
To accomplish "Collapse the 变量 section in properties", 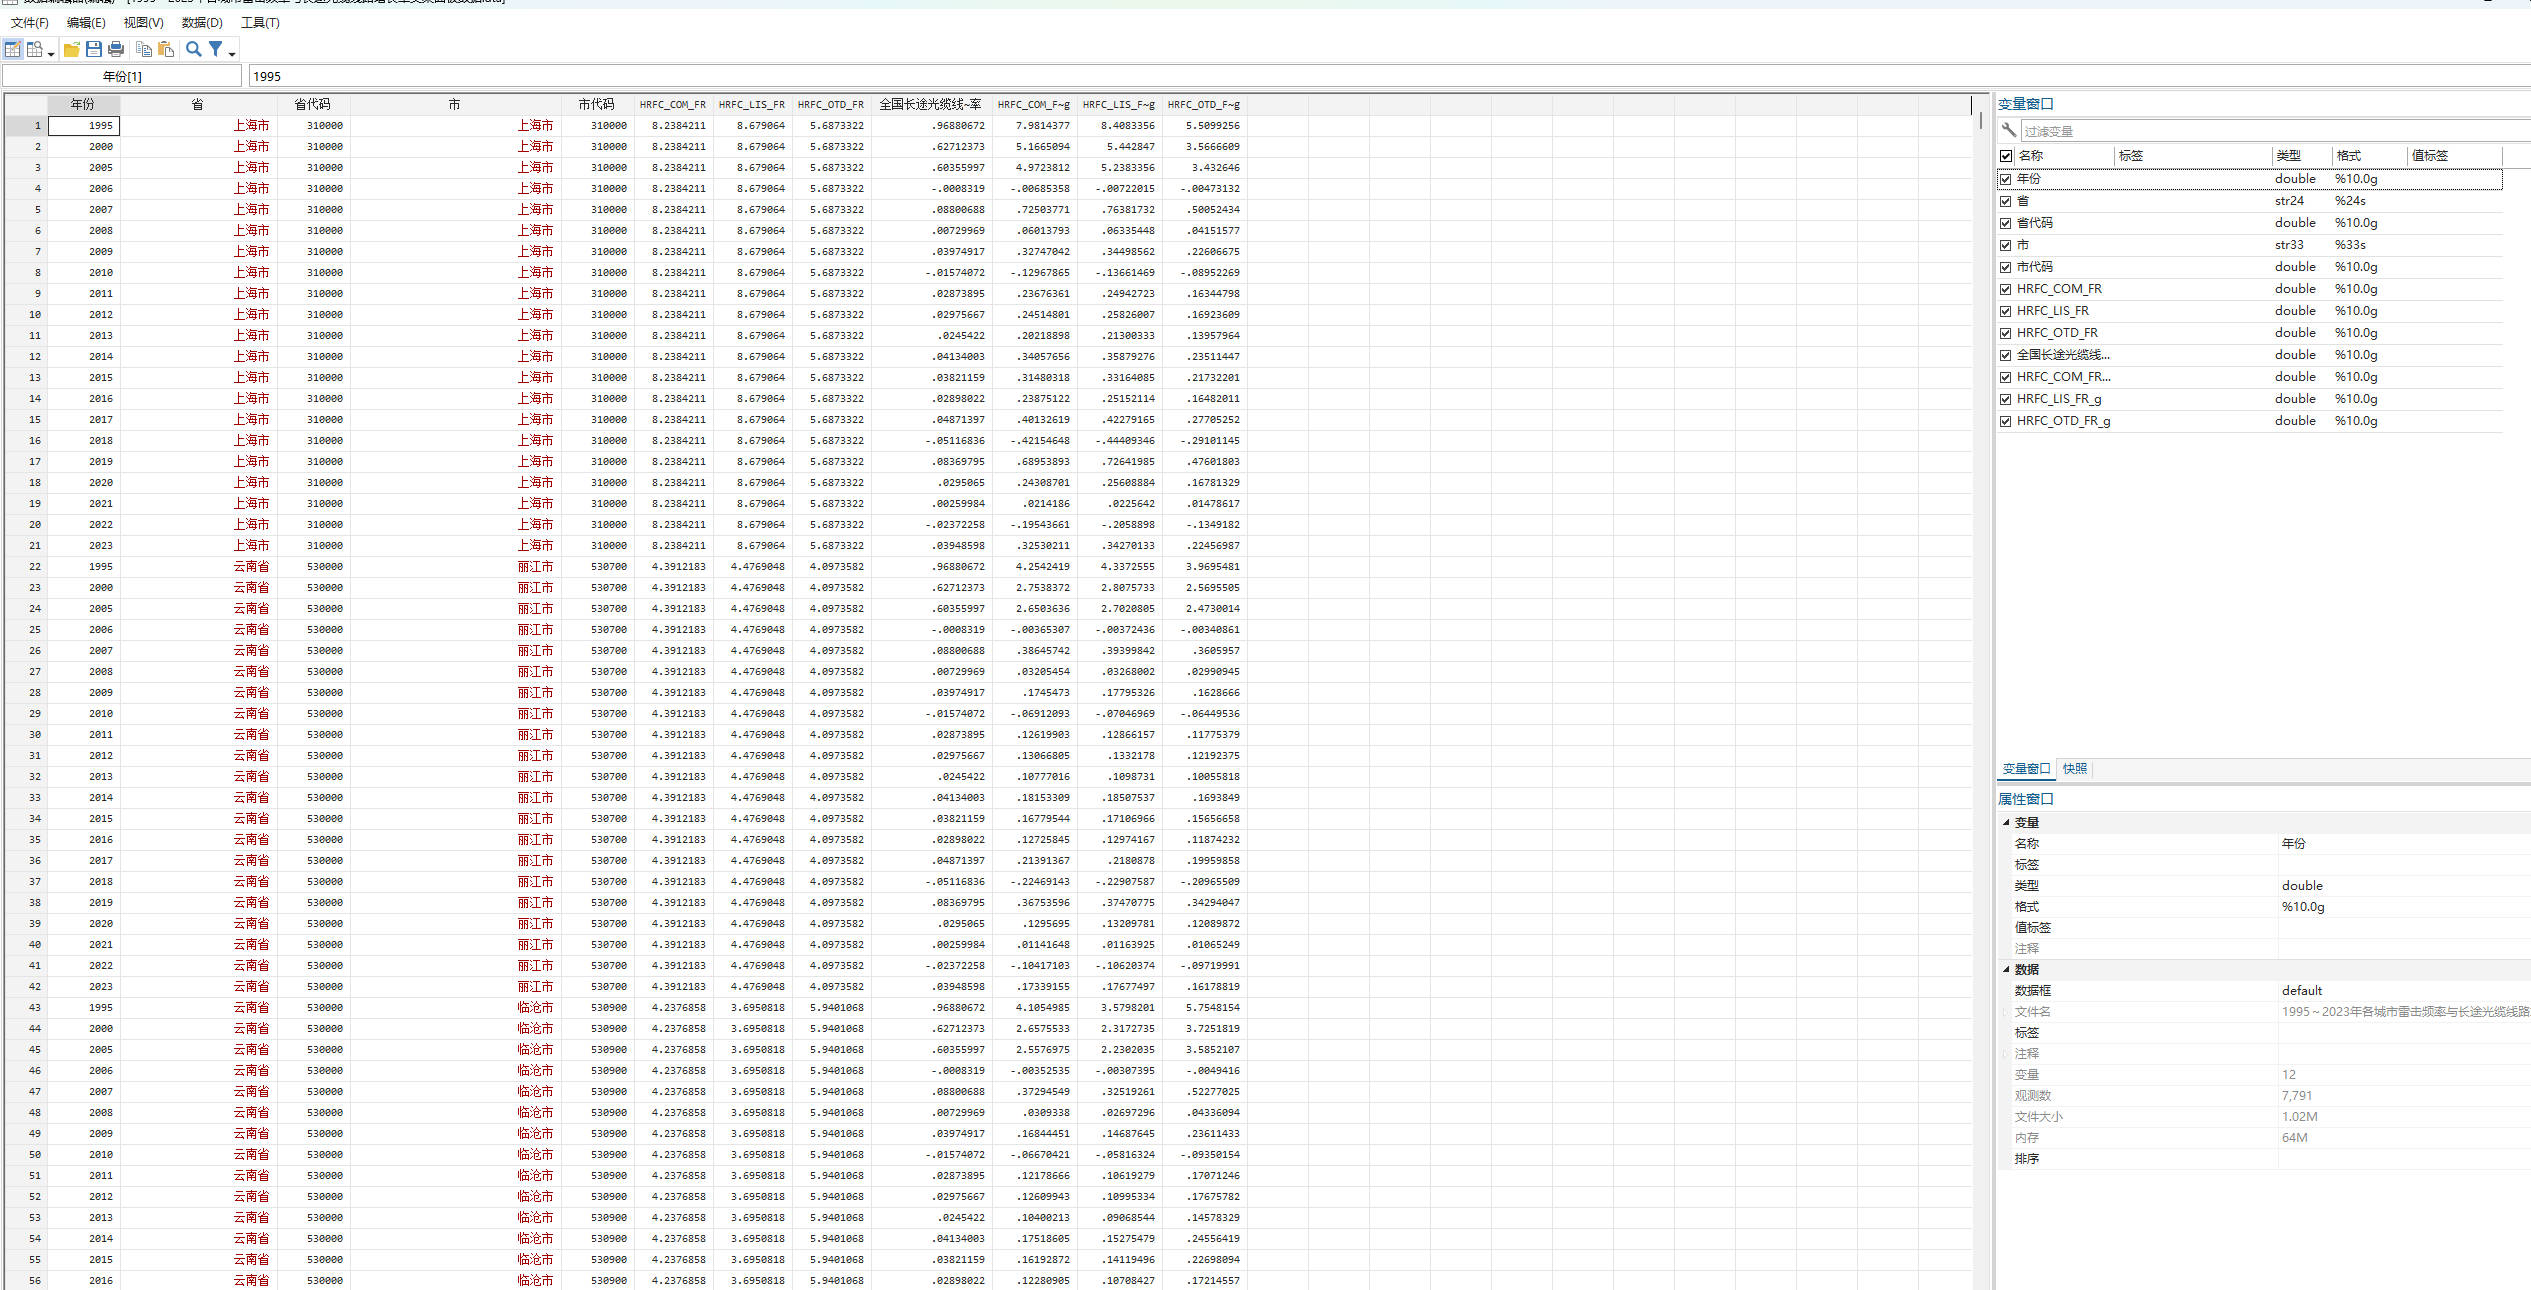I will click(2006, 822).
